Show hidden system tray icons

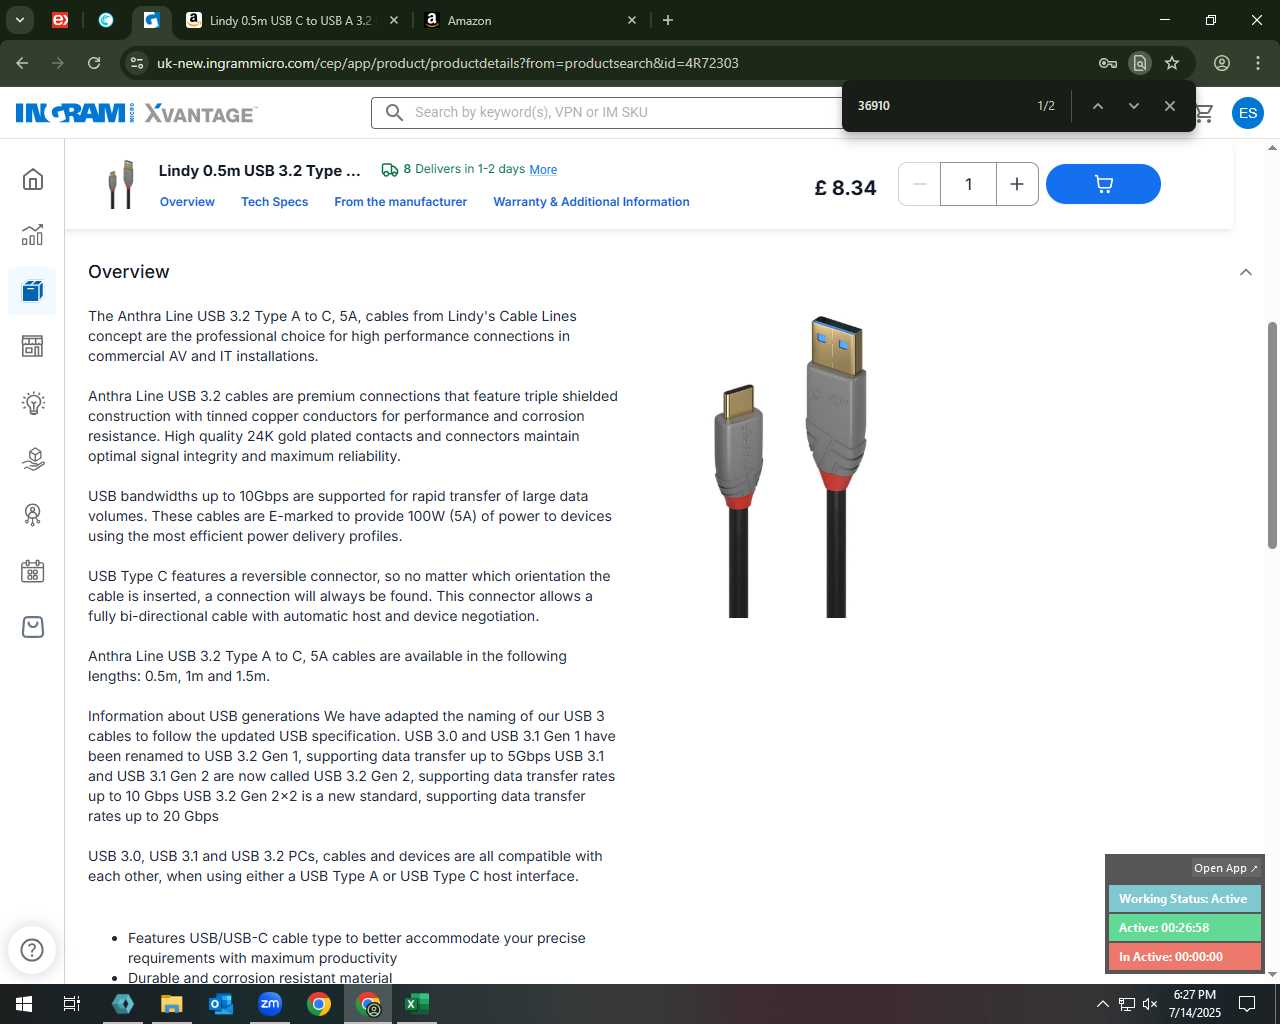1102,1004
